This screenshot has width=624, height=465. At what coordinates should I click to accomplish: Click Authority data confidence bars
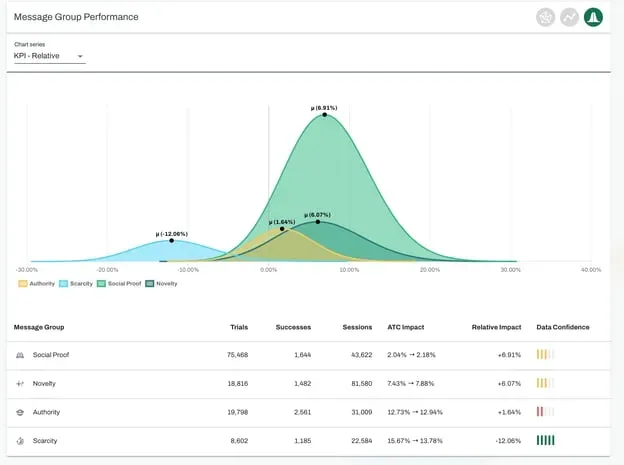545,412
